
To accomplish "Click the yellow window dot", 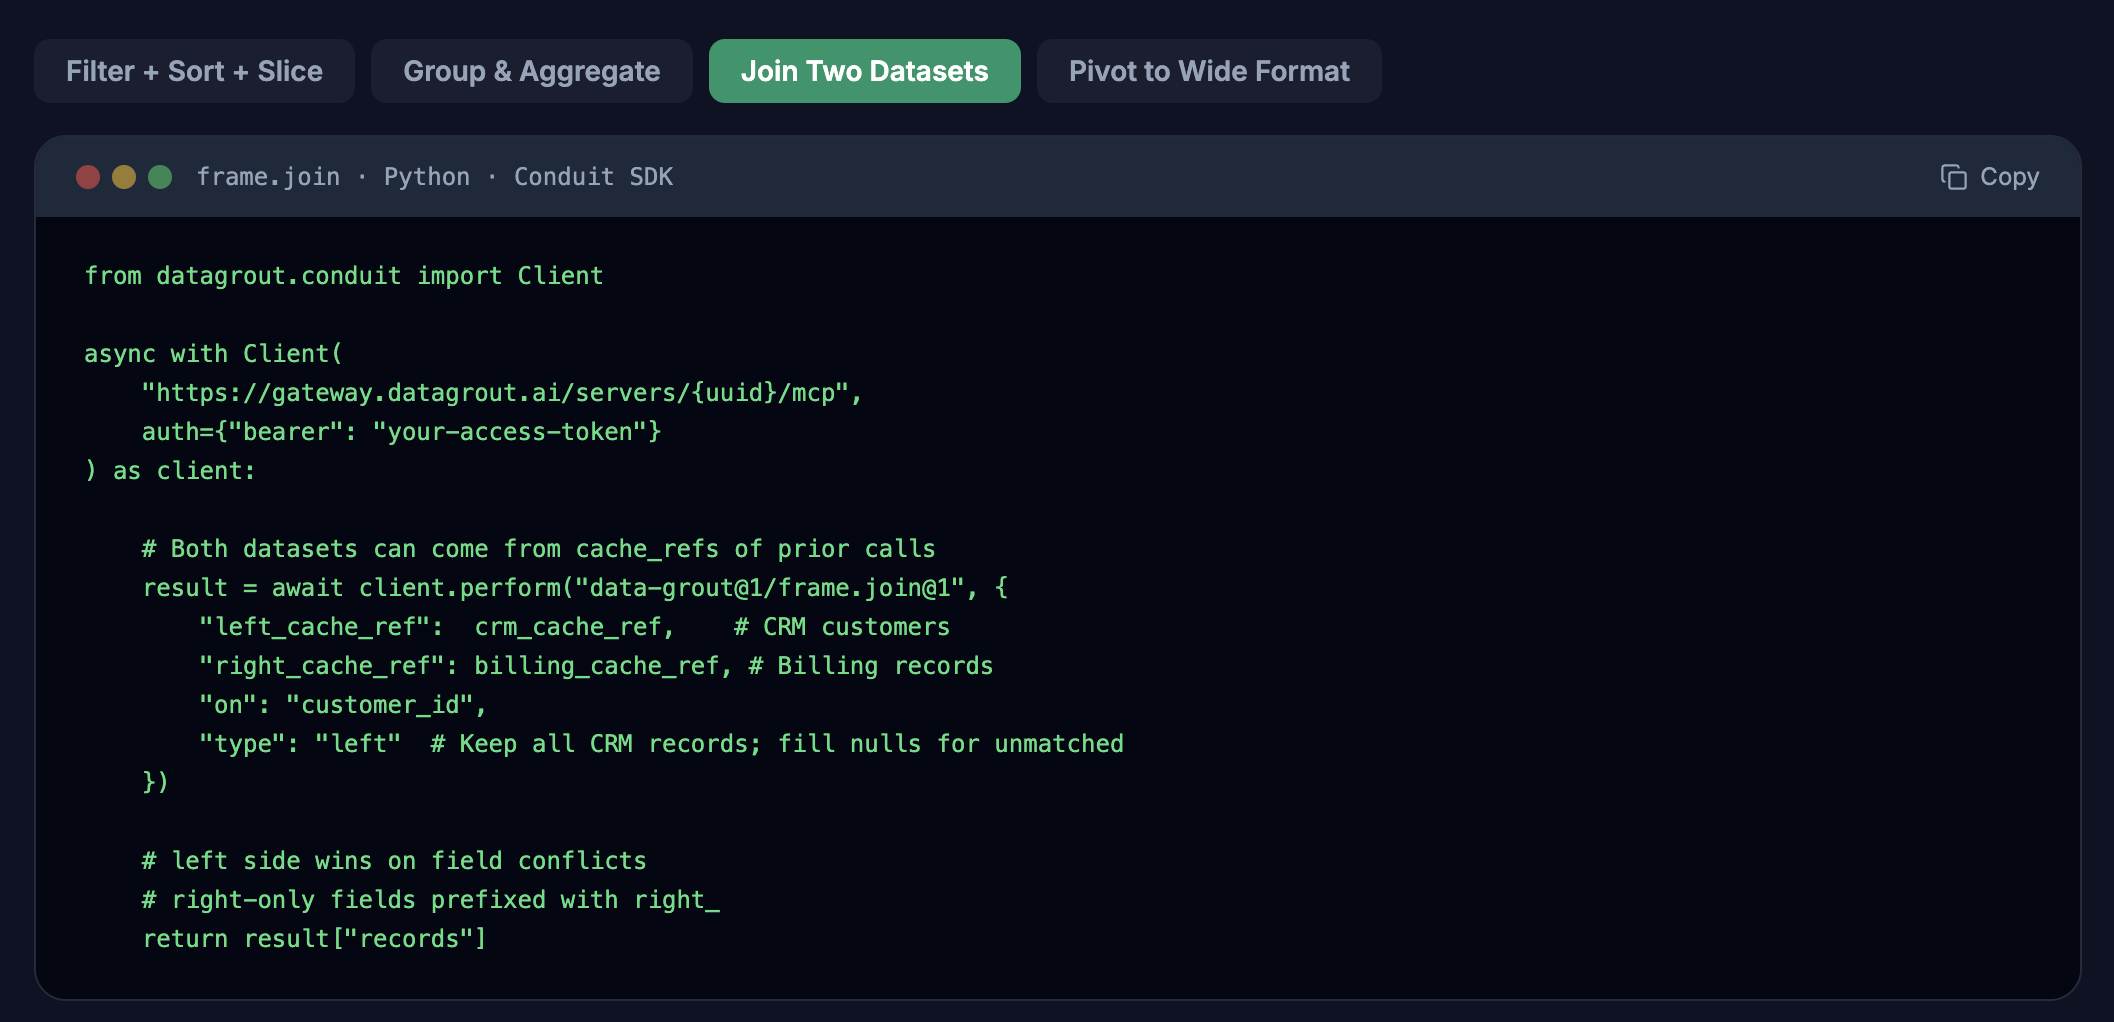I will pos(124,177).
